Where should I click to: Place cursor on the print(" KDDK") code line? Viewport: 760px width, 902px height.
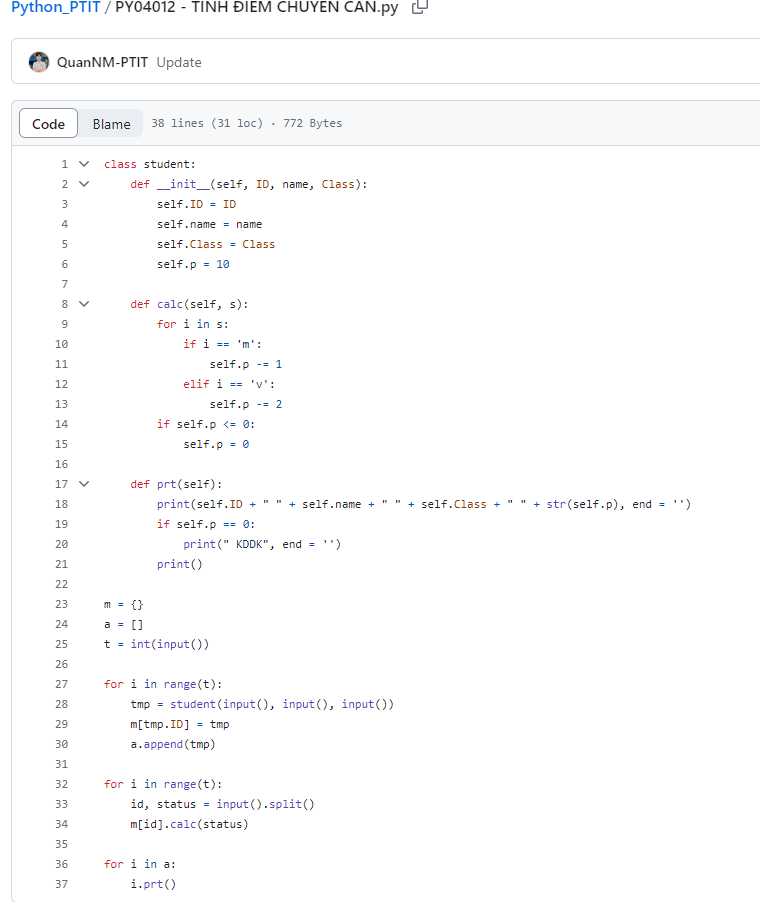click(x=262, y=544)
